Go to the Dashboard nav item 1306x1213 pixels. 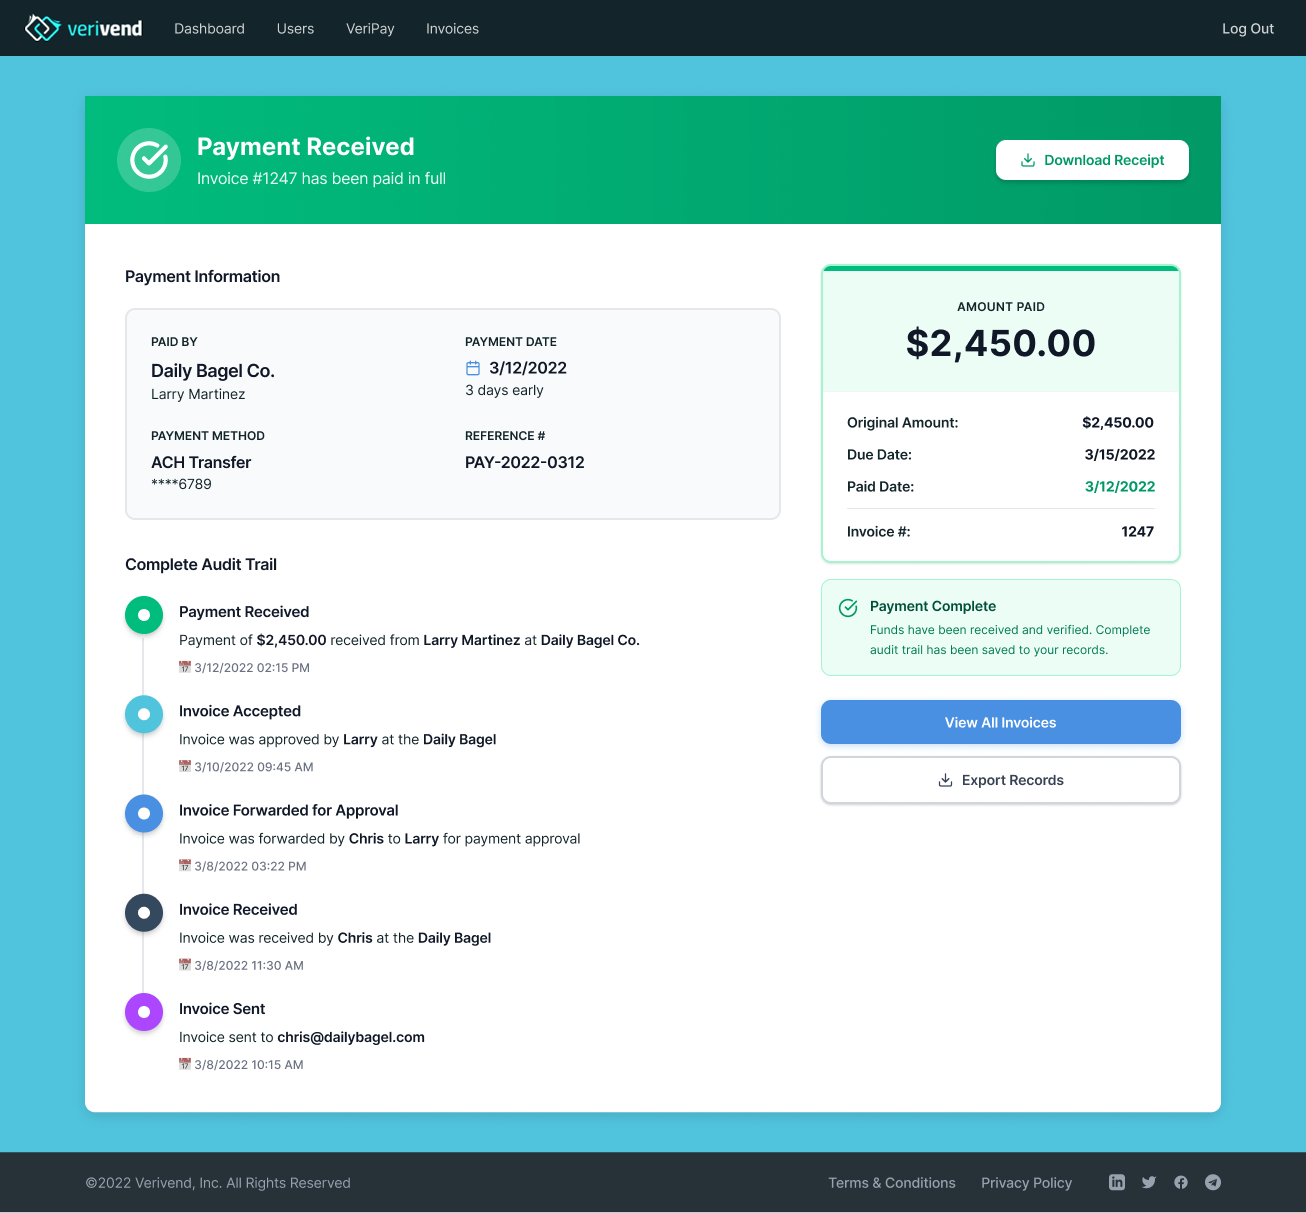point(209,28)
